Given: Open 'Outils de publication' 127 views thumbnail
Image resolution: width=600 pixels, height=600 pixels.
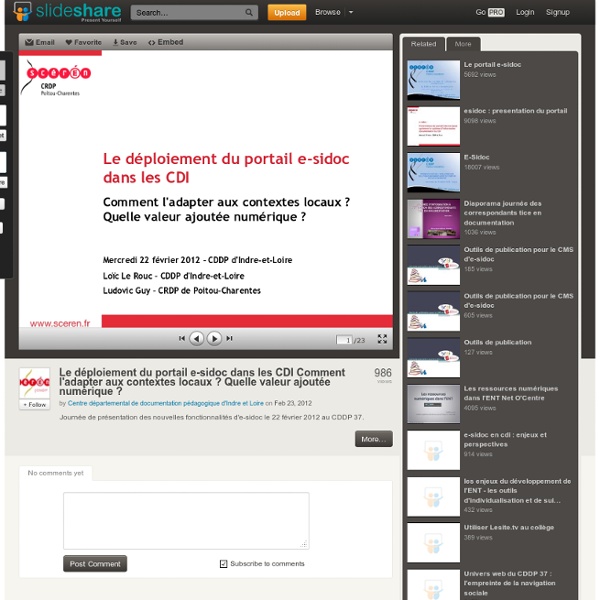Looking at the screenshot, I should pyautogui.click(x=434, y=358).
